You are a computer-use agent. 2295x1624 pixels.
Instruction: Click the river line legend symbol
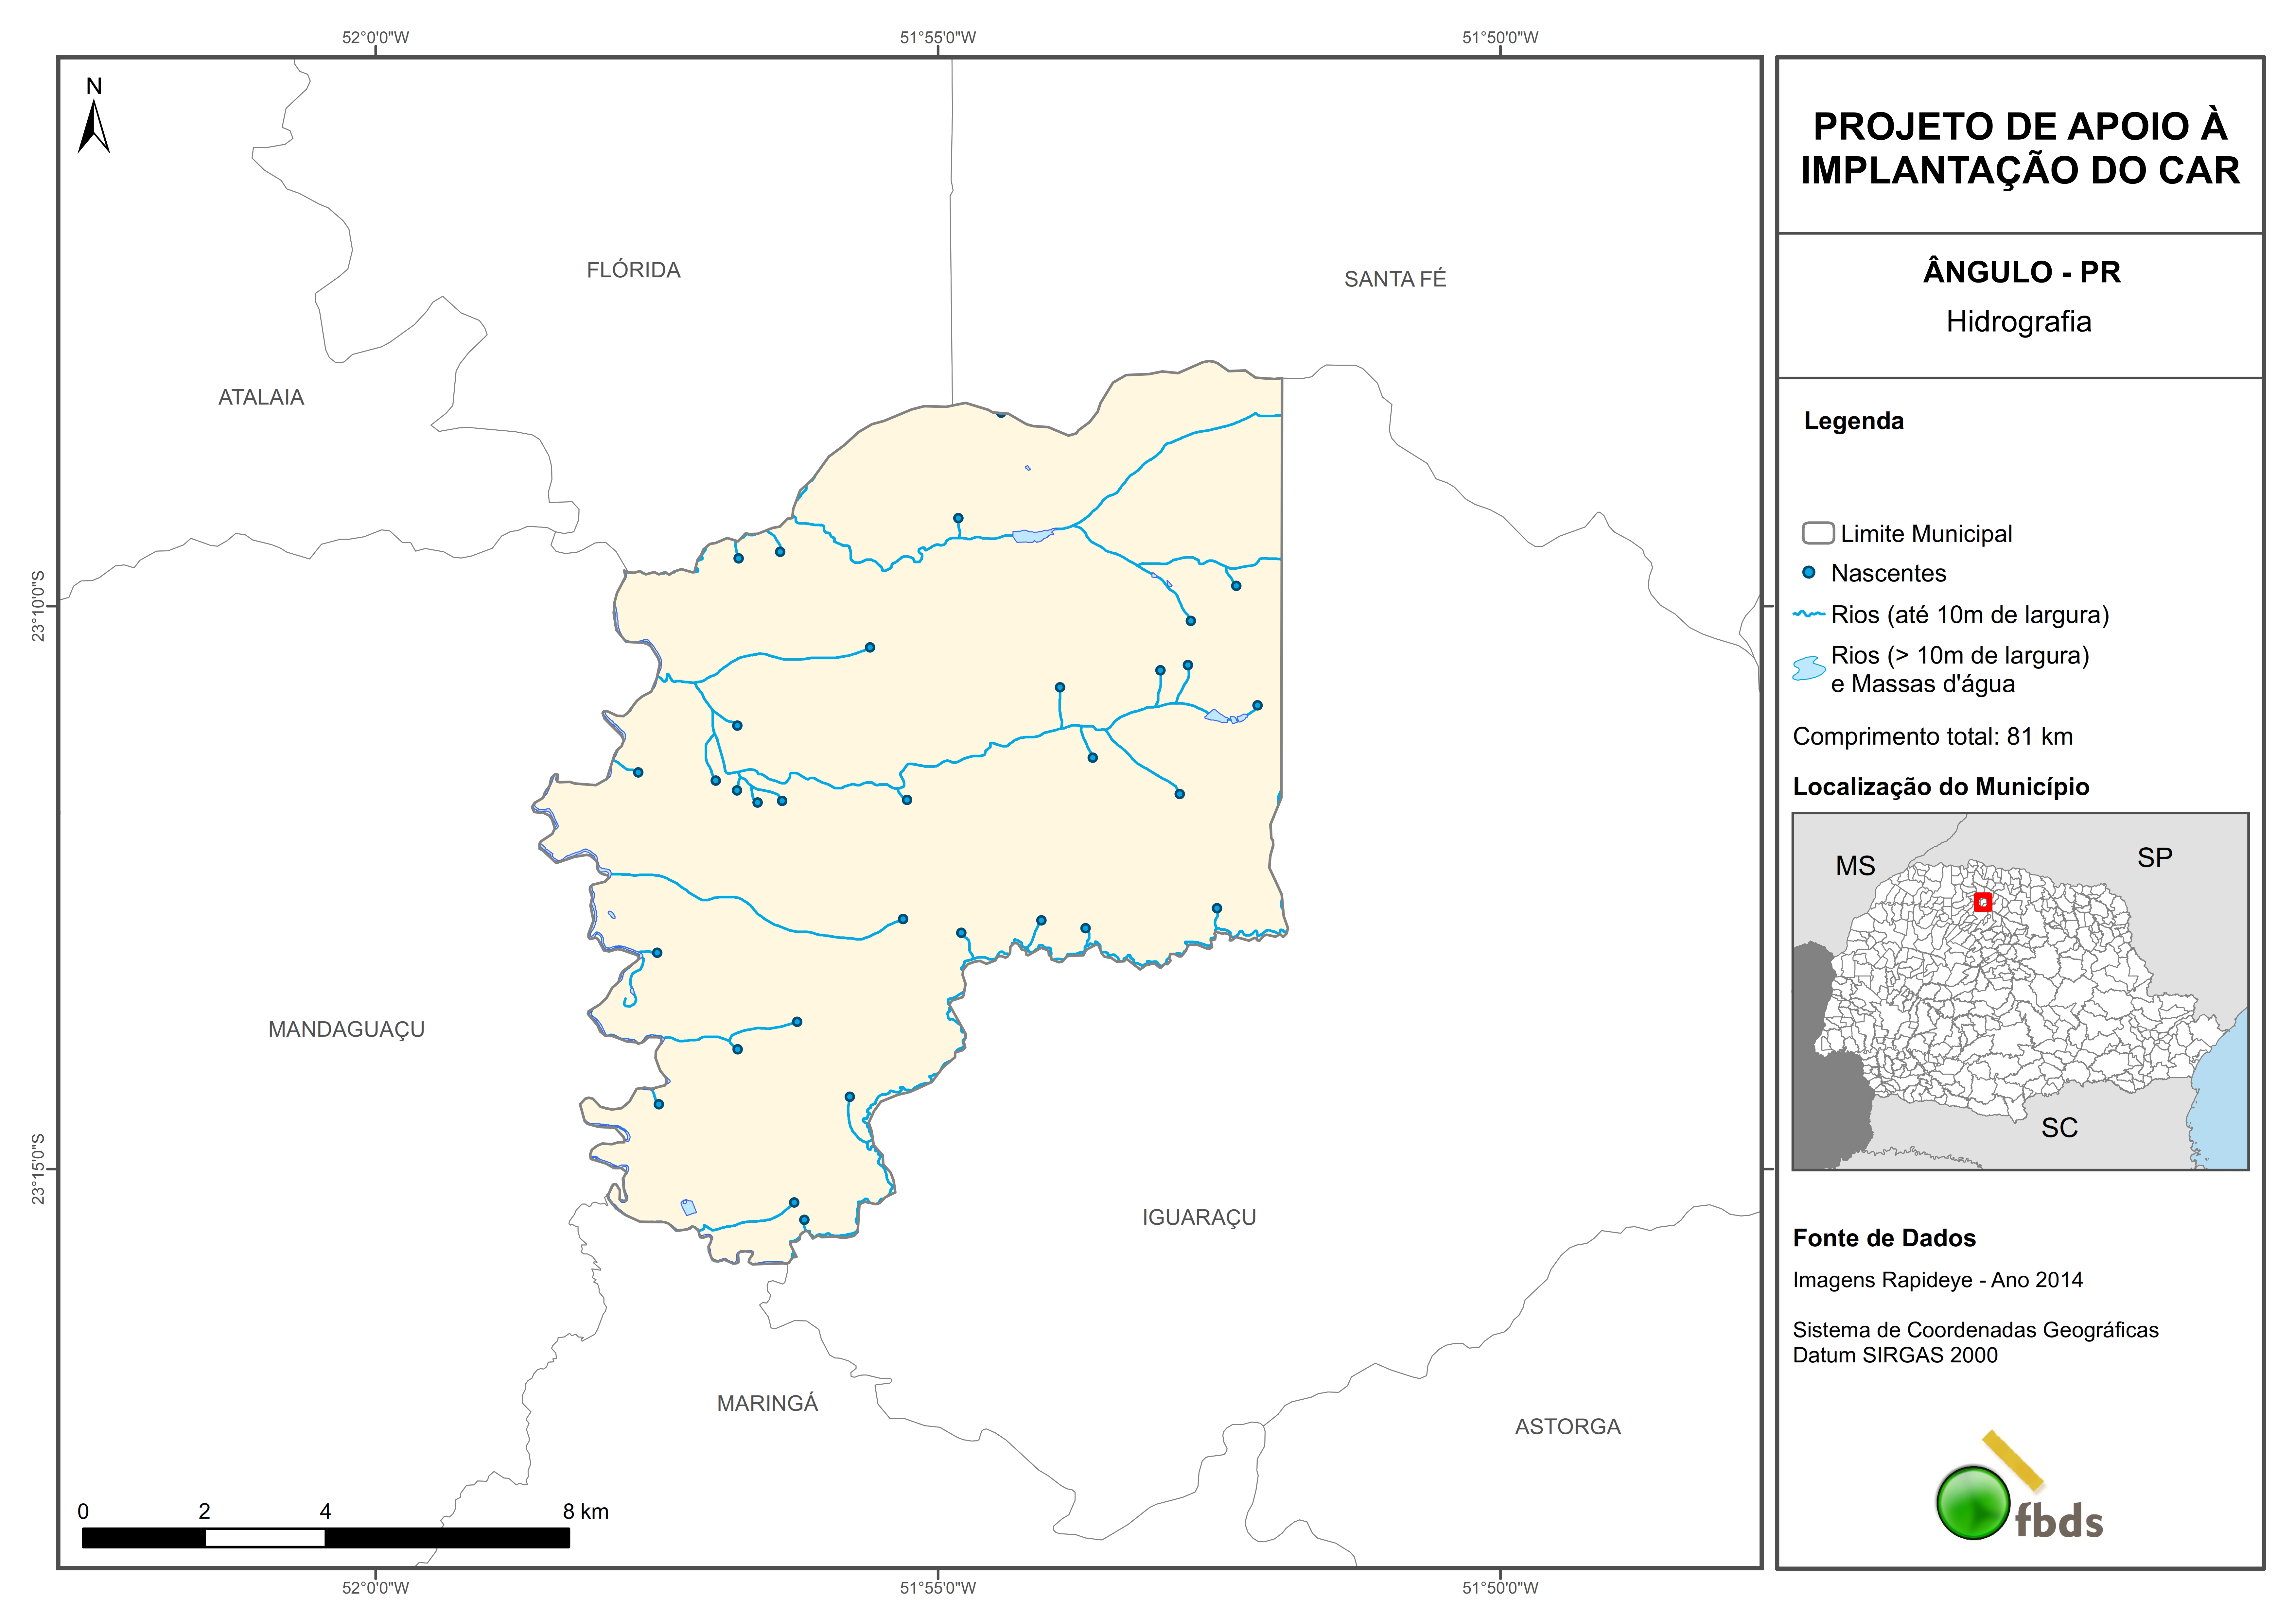click(1809, 614)
